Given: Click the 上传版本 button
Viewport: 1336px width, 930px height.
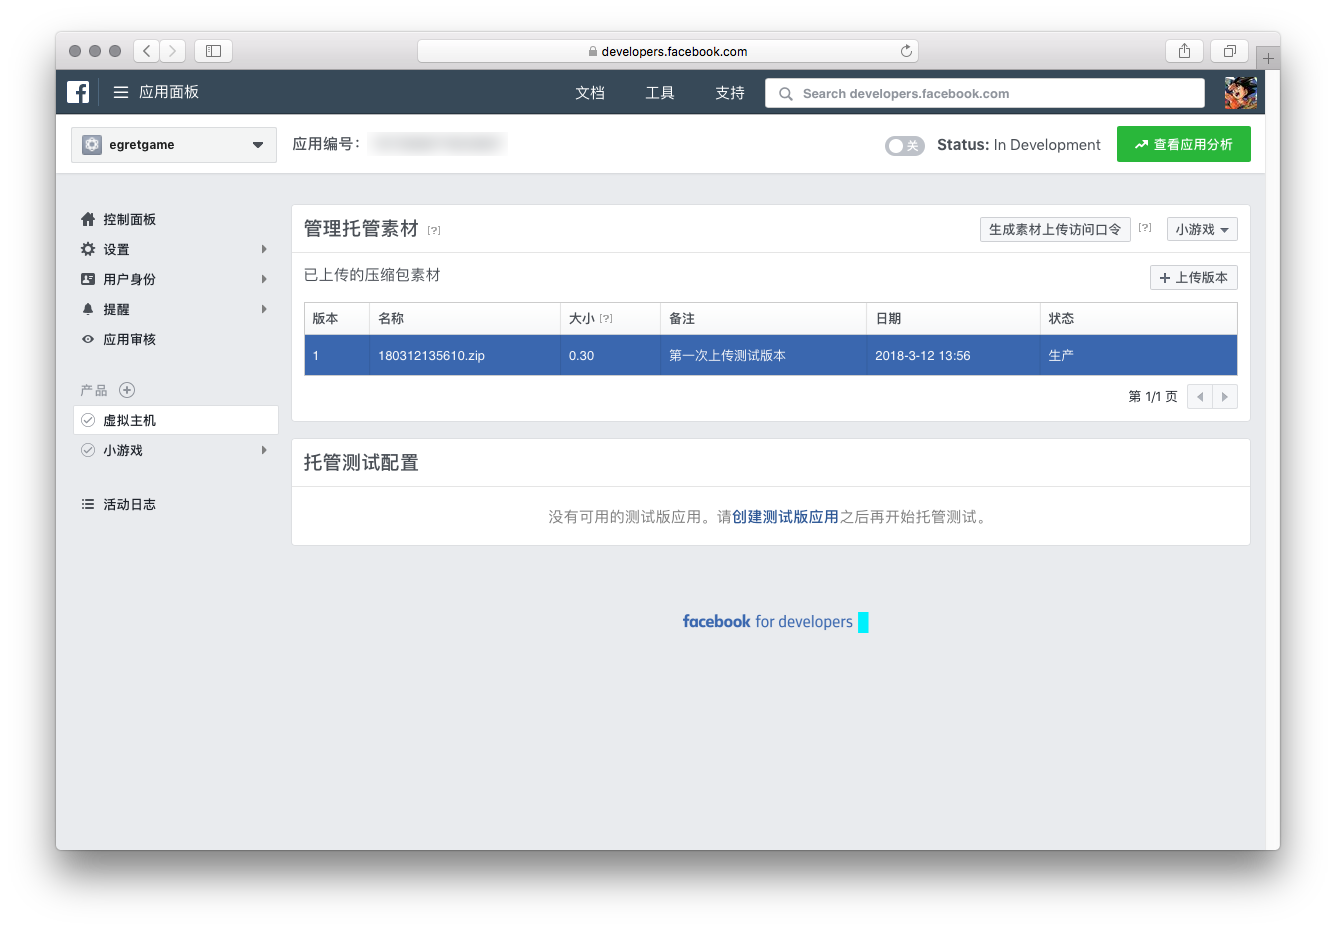Looking at the screenshot, I should click(1194, 277).
